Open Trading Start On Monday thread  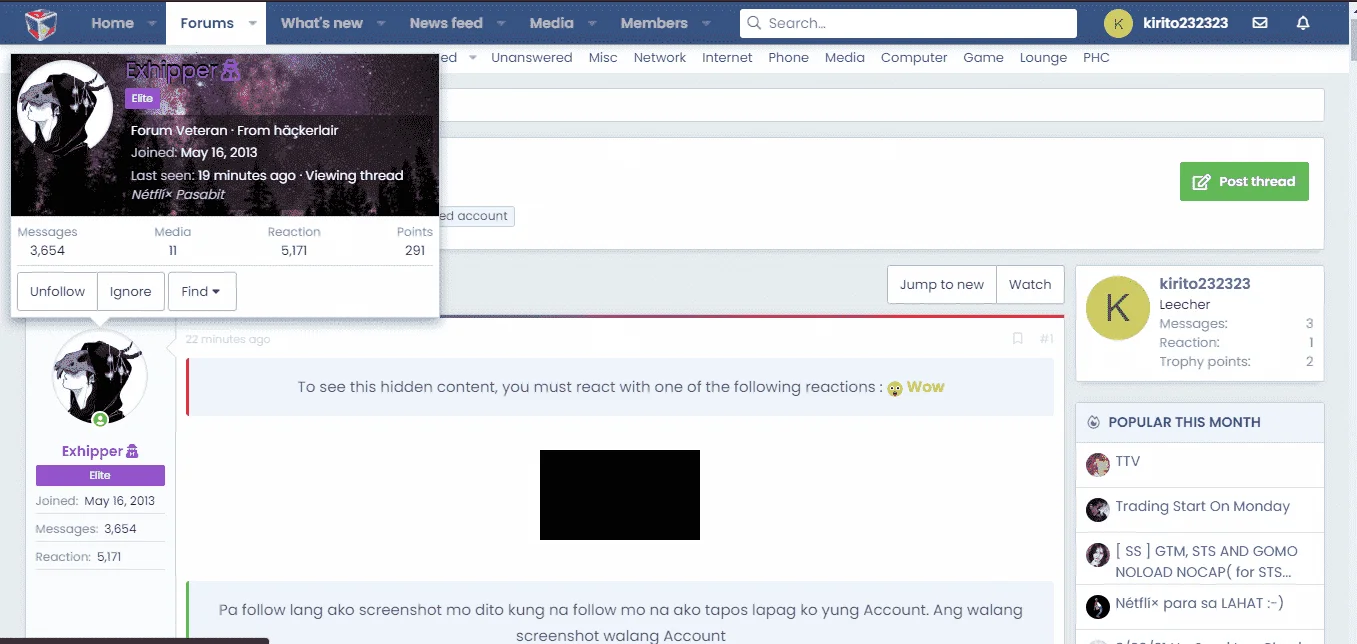click(x=1203, y=507)
